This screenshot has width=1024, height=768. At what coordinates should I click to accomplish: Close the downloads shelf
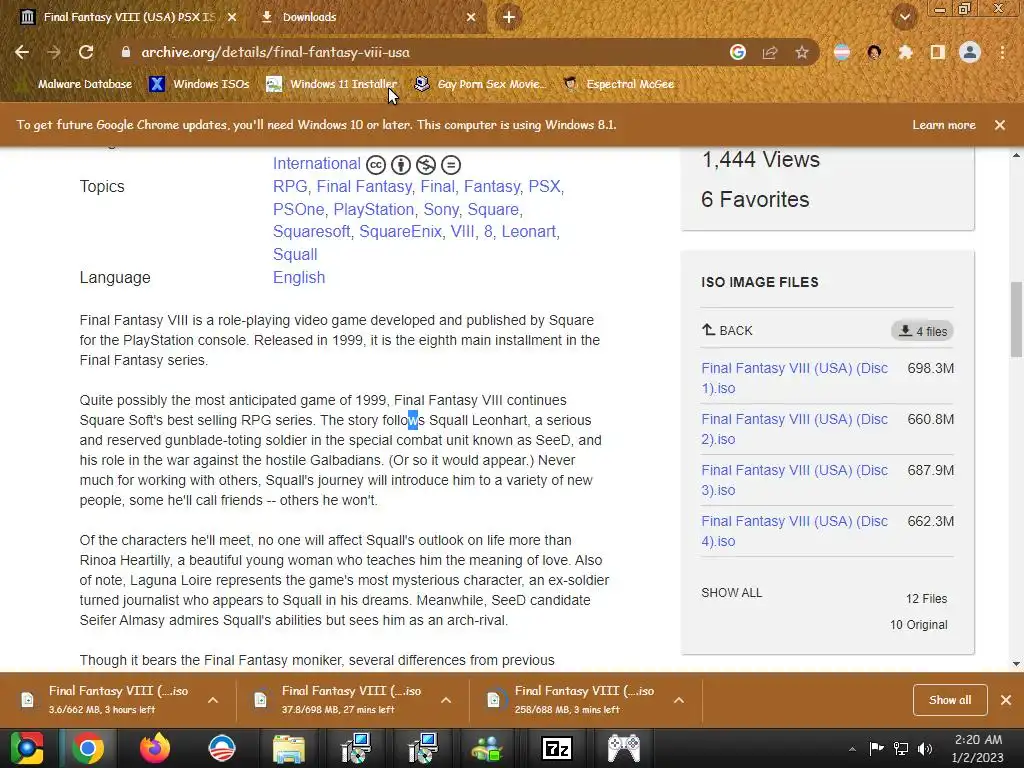1006,700
